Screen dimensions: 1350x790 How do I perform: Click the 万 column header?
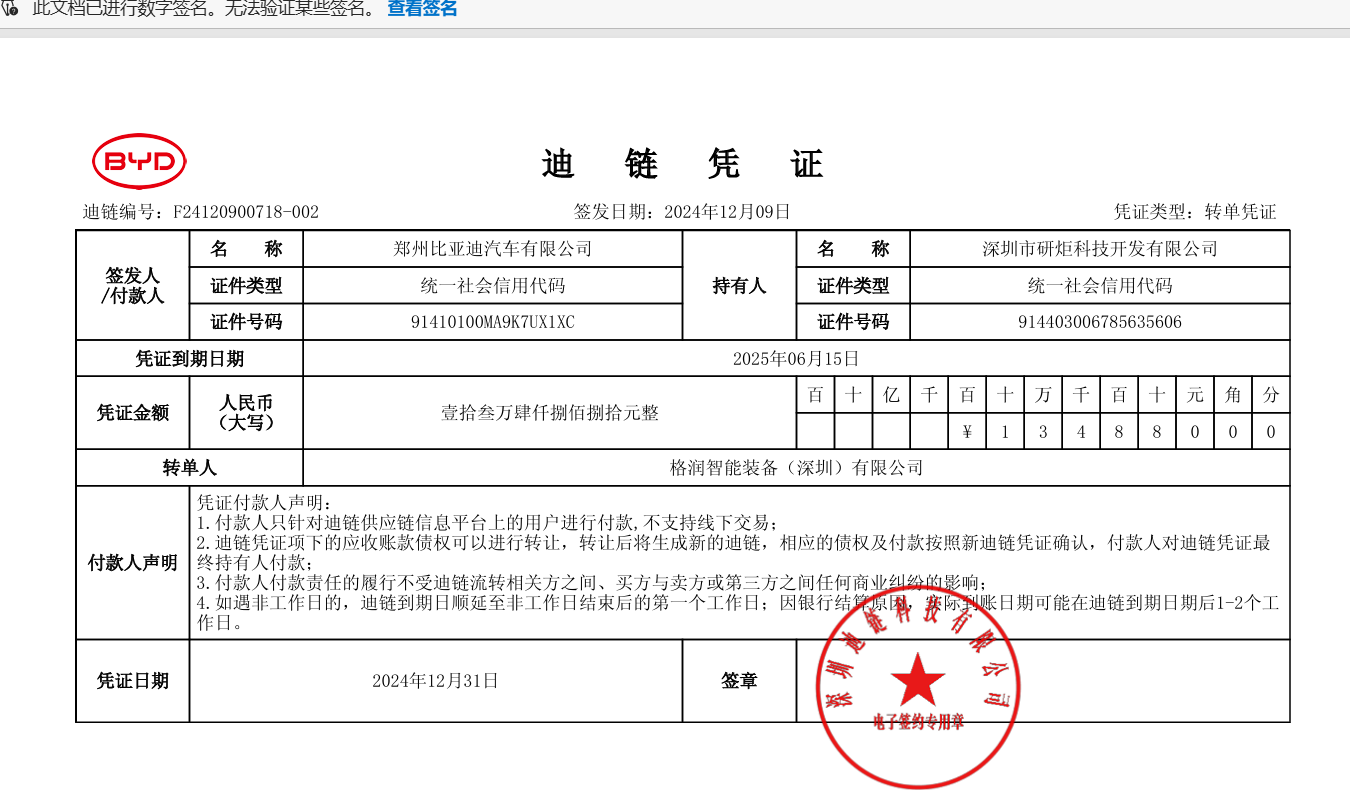[1043, 395]
